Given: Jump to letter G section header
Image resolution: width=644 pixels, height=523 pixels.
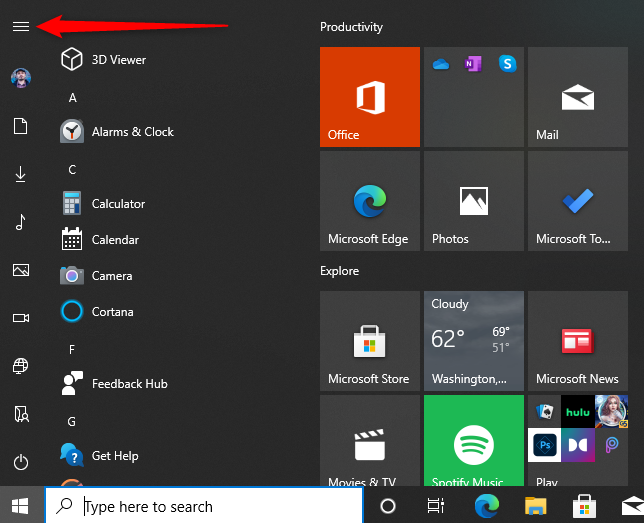Looking at the screenshot, I should click(x=72, y=422).
